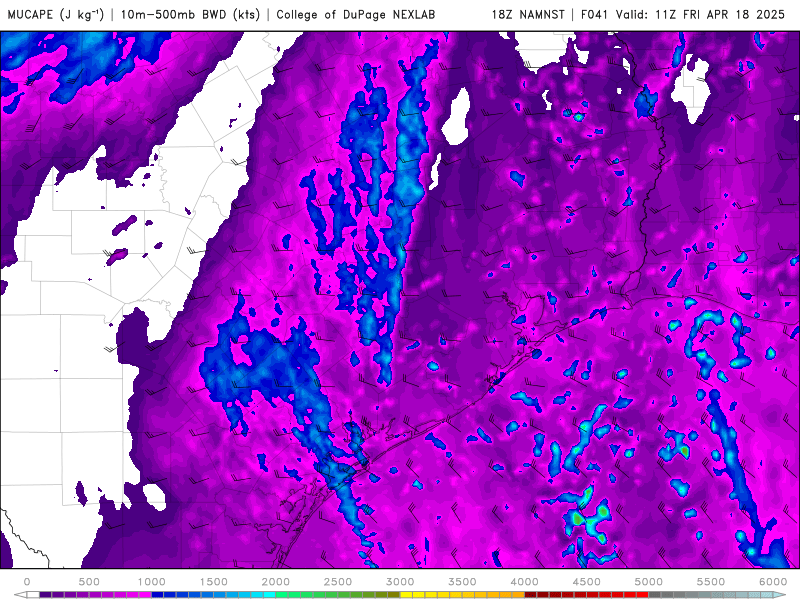Click the "1000" color scale label
This screenshot has width=800, height=600.
click(x=151, y=582)
